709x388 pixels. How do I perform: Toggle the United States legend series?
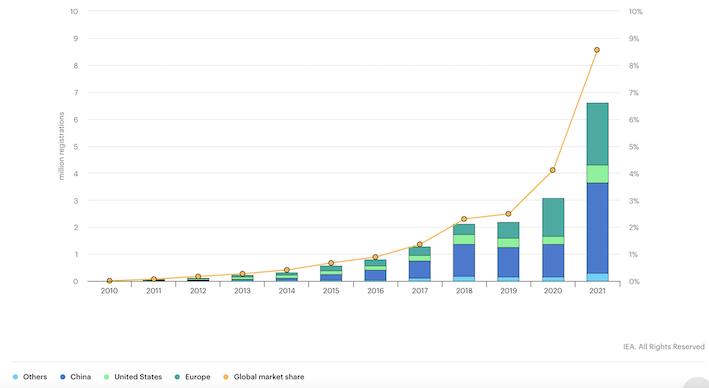133,377
